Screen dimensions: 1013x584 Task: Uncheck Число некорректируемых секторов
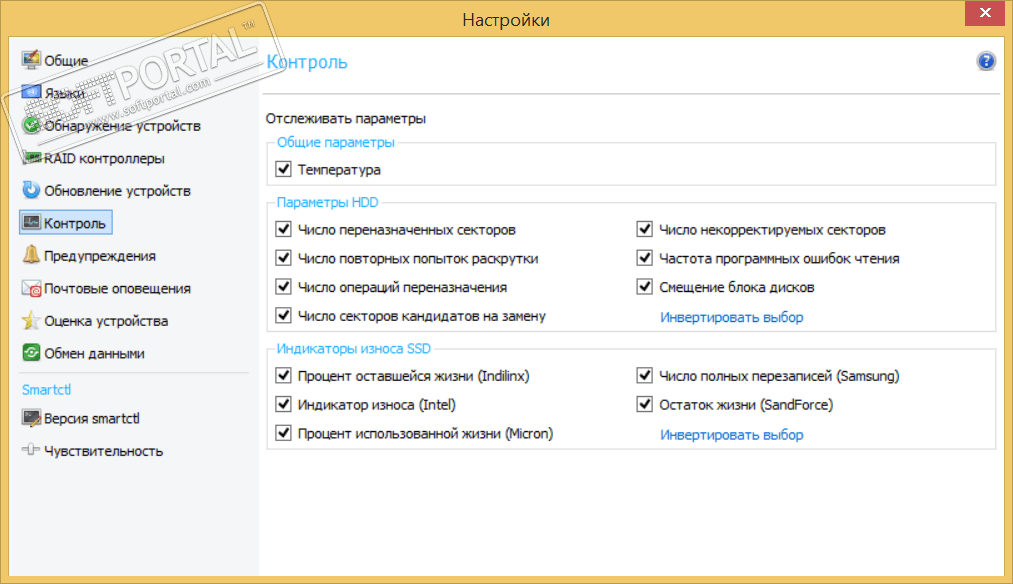point(645,229)
